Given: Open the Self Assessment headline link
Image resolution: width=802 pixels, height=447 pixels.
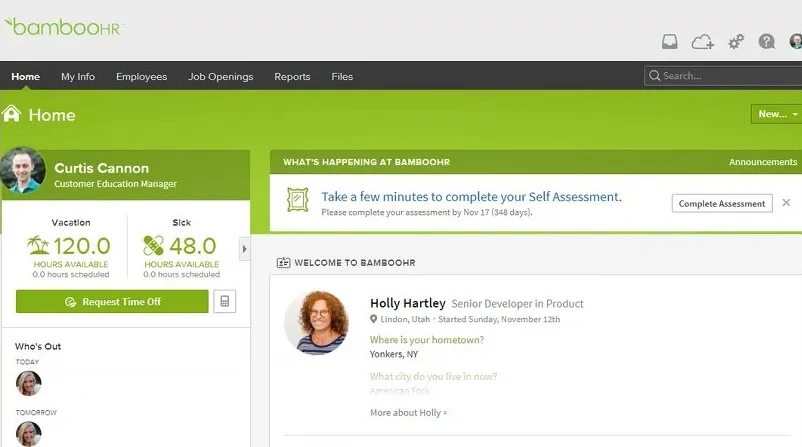Looking at the screenshot, I should (x=471, y=197).
